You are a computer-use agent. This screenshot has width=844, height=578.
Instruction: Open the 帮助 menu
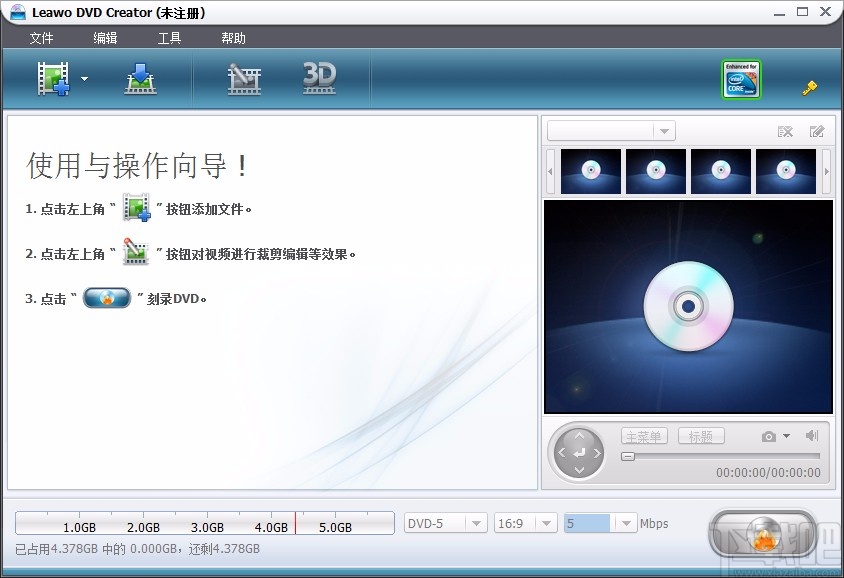tap(233, 38)
